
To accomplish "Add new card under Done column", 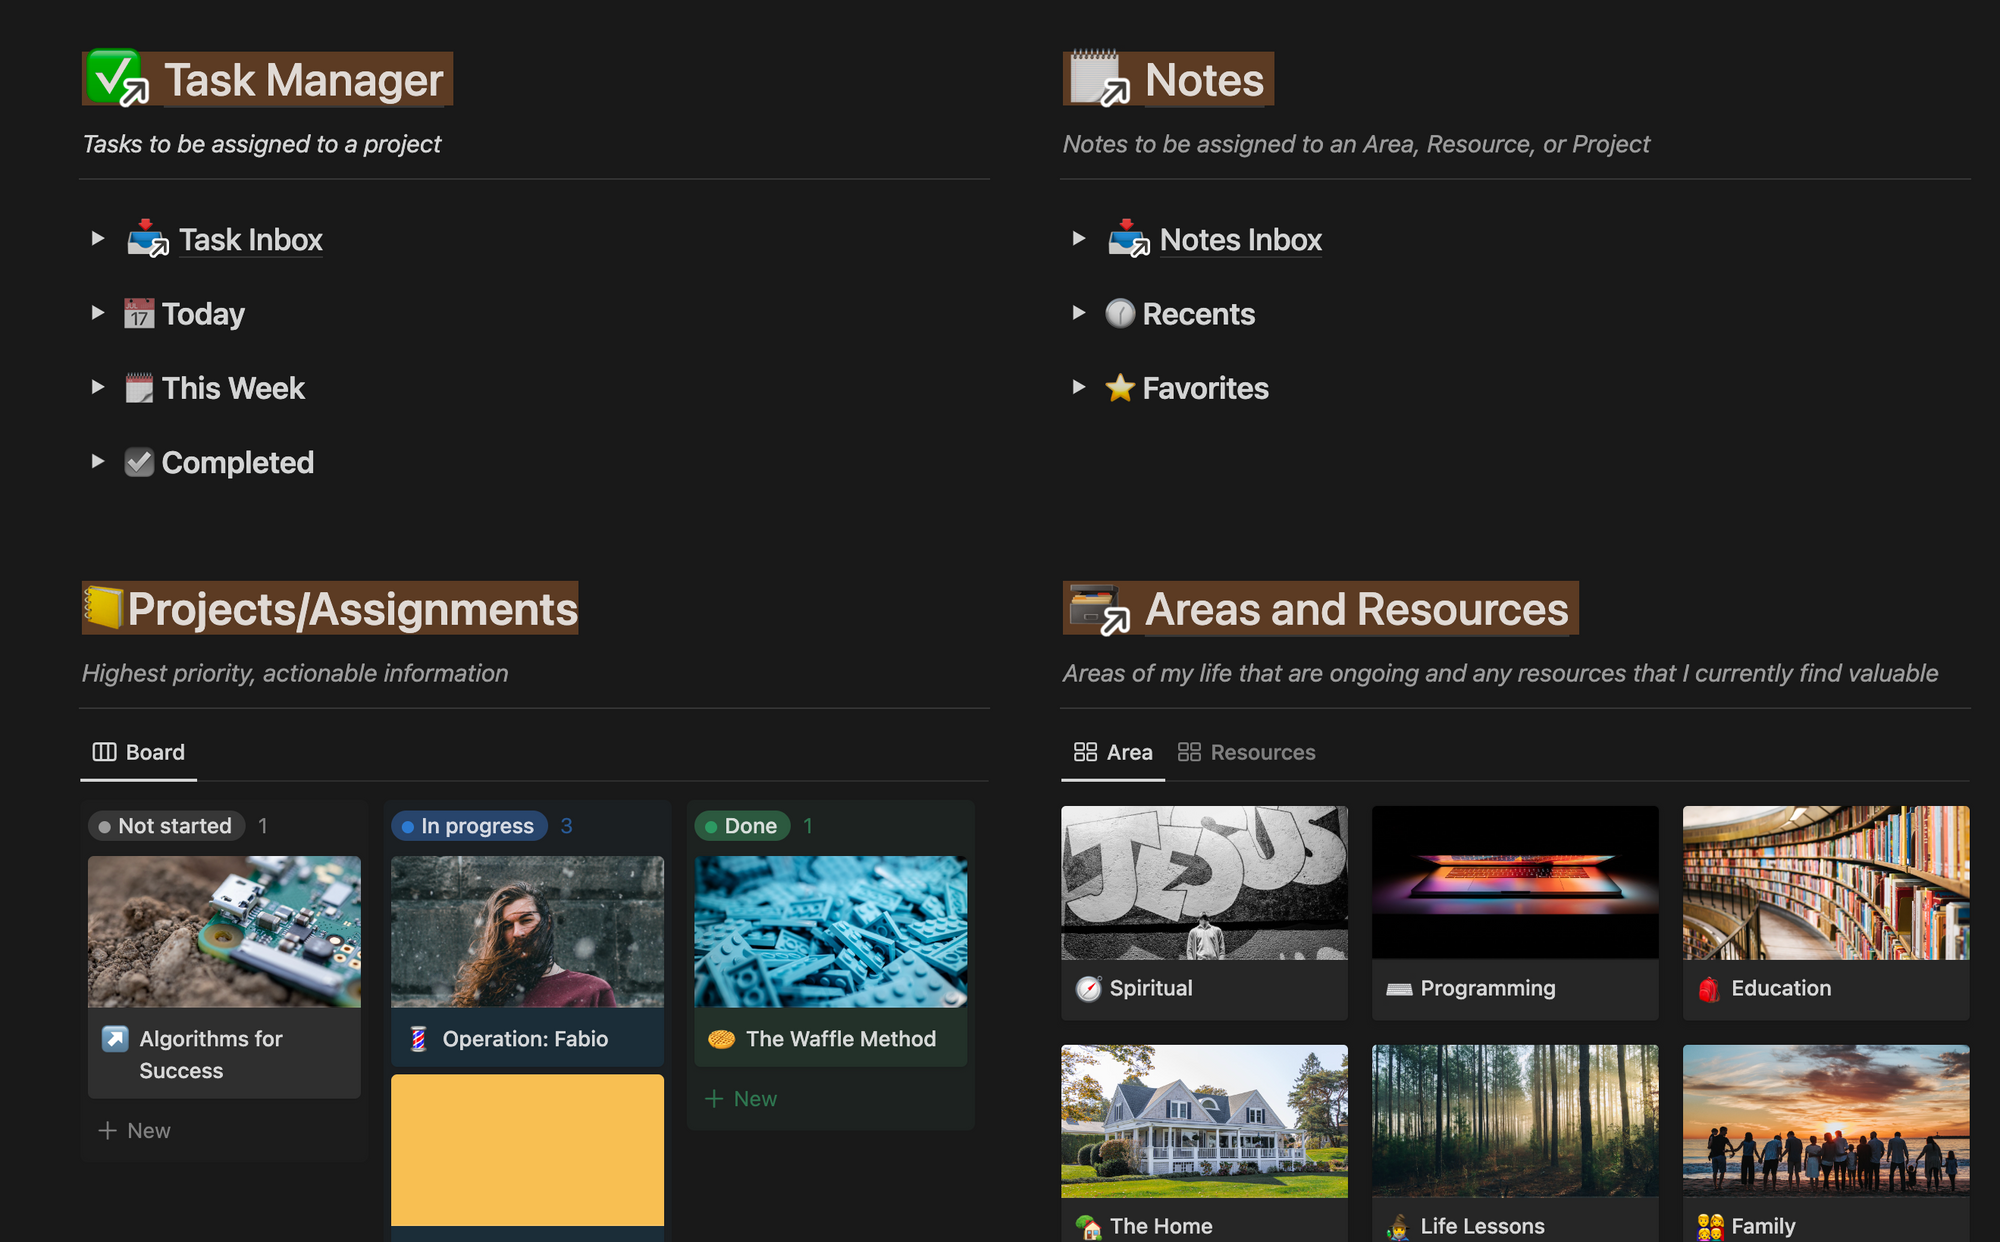I will pyautogui.click(x=741, y=1099).
